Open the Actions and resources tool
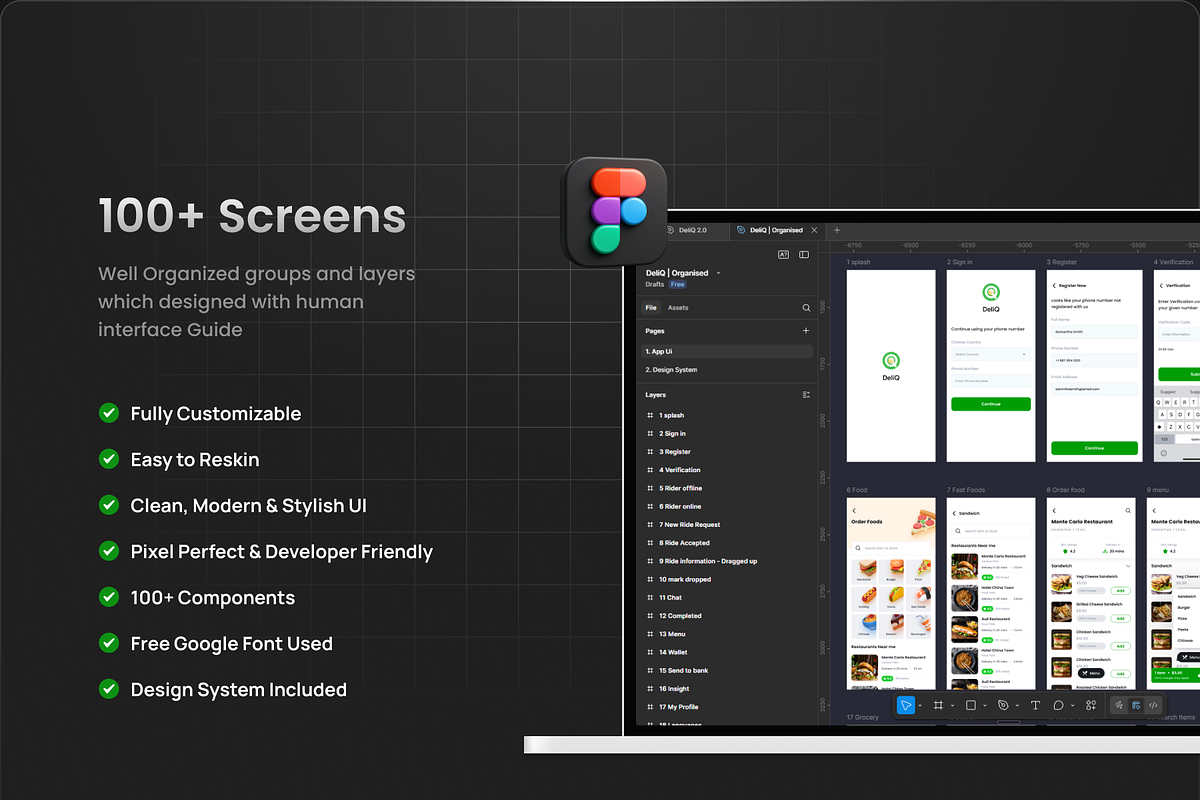 click(1091, 705)
